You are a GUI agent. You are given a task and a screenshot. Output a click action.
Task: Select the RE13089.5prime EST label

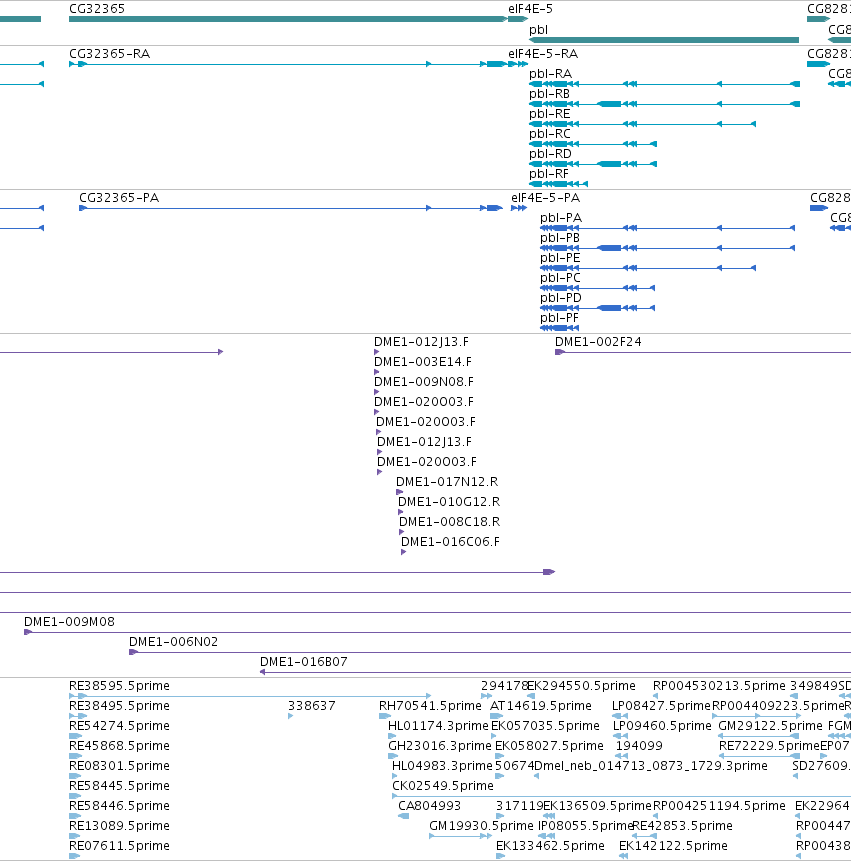(119, 826)
